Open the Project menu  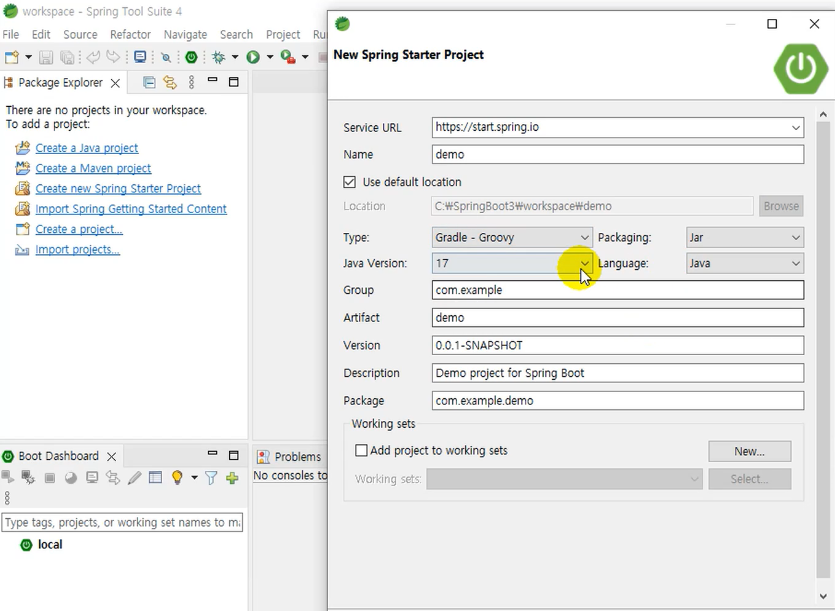click(x=283, y=35)
